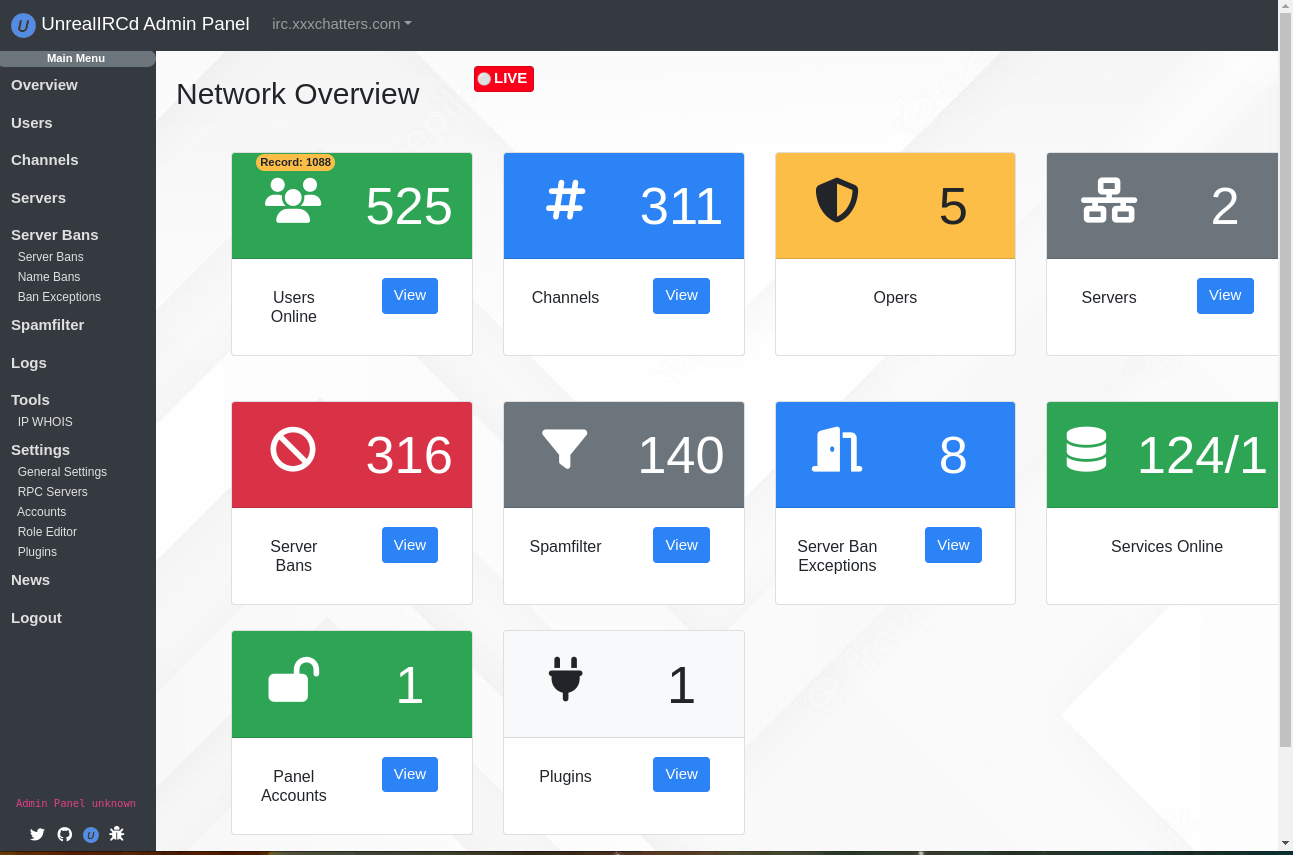The image size is (1293, 855).
Task: Open the Server Bans main menu section
Action: [55, 235]
